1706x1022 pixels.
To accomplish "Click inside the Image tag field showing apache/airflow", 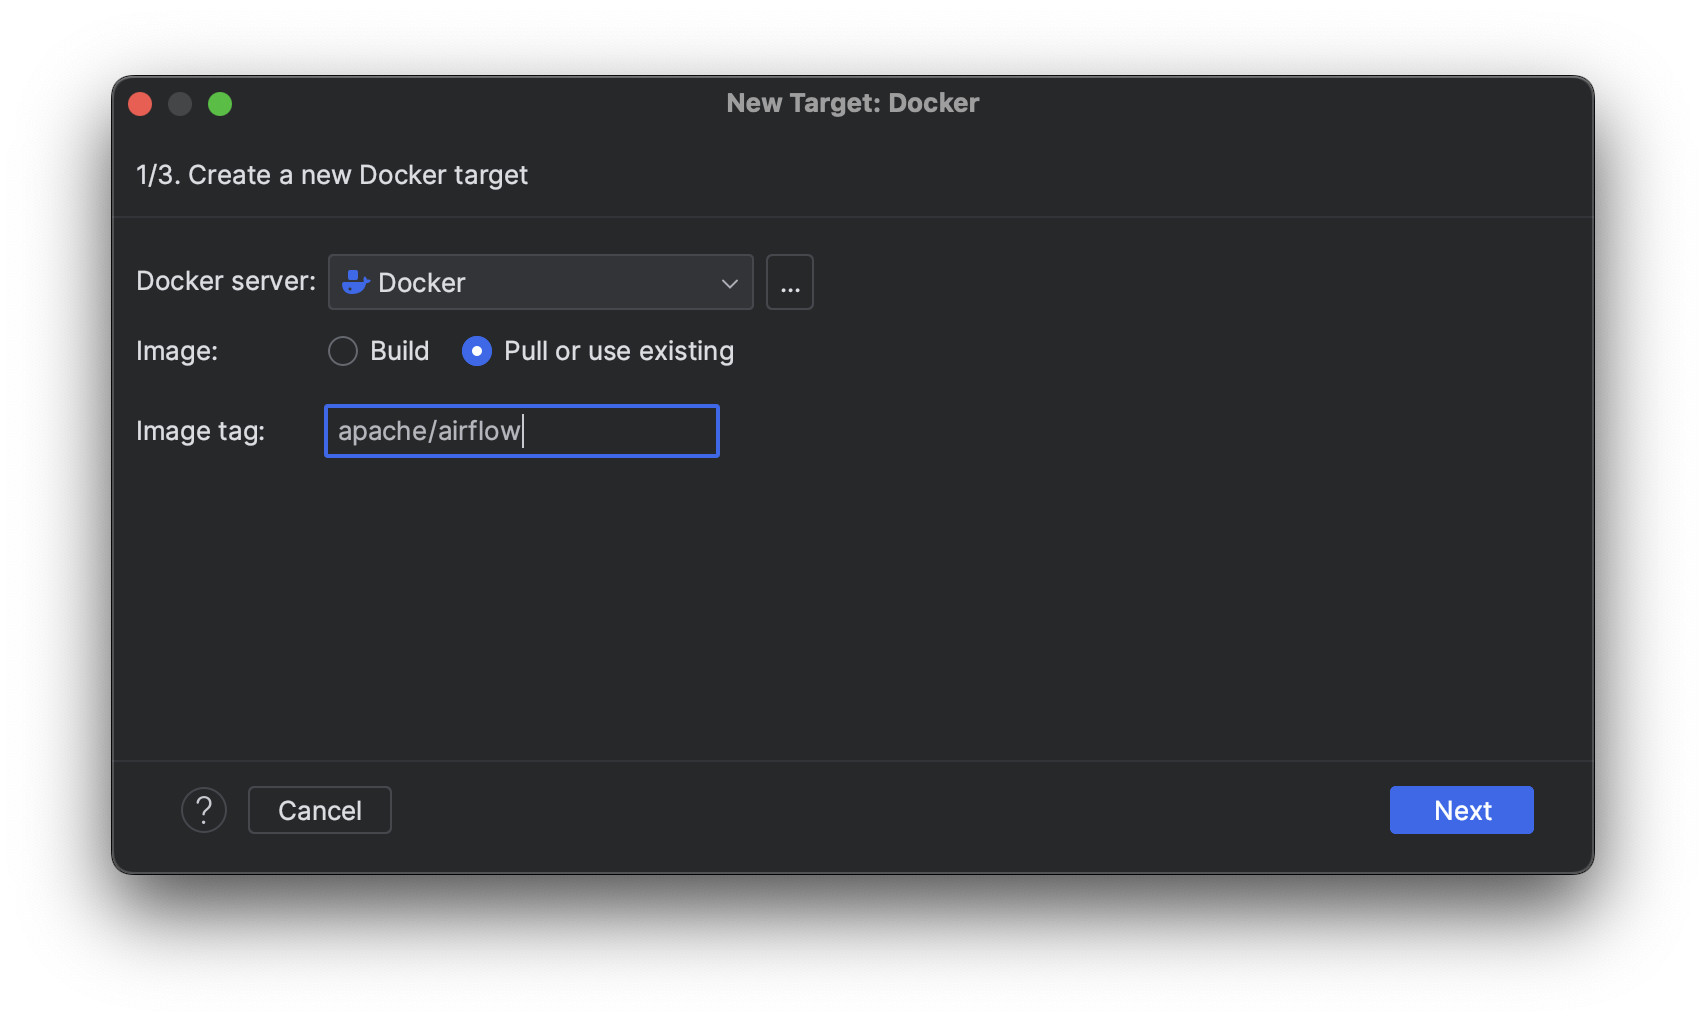I will 520,430.
